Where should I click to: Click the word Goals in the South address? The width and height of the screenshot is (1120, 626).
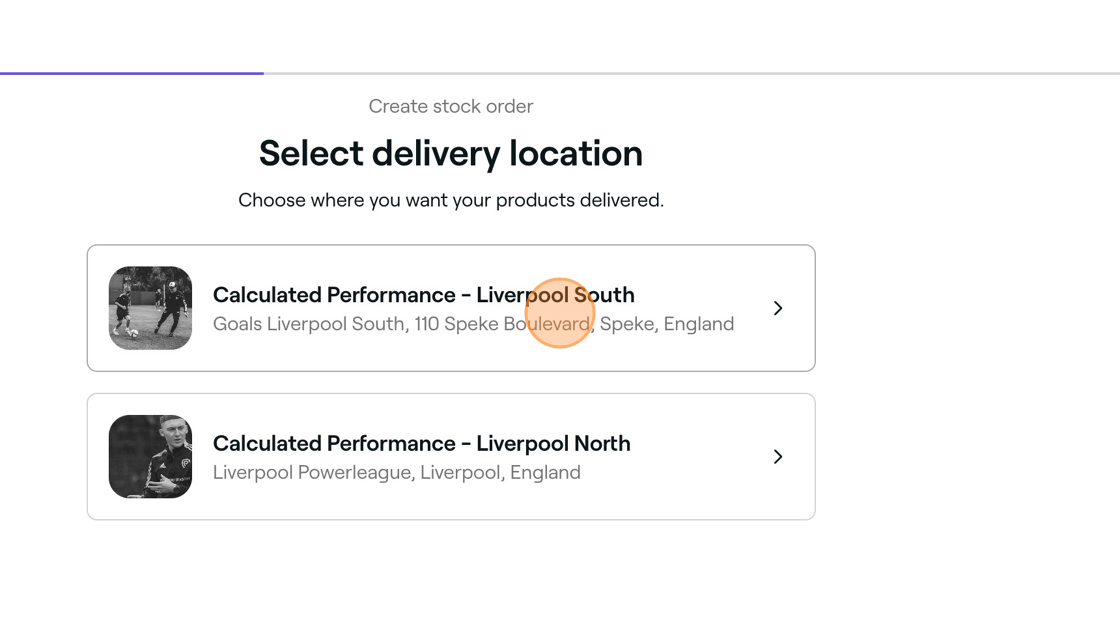(x=237, y=324)
